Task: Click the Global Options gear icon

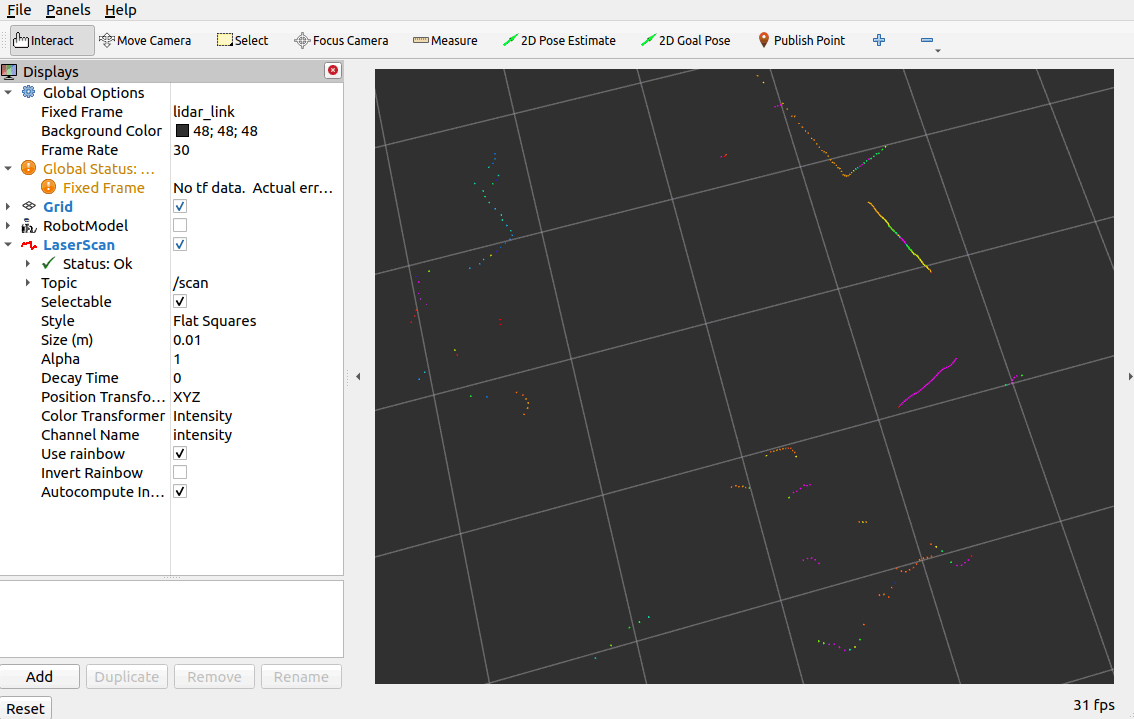Action: coord(28,92)
